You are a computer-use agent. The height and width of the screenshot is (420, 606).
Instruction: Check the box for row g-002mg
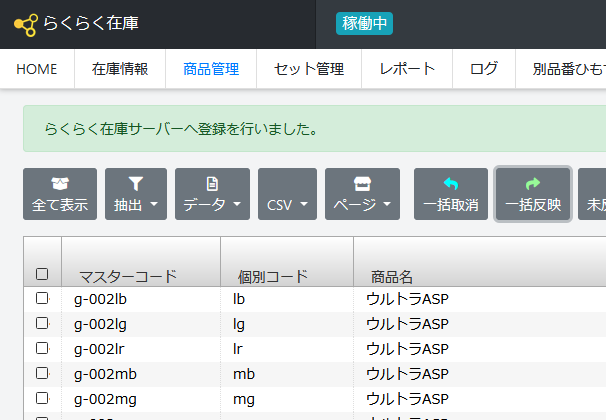click(42, 398)
